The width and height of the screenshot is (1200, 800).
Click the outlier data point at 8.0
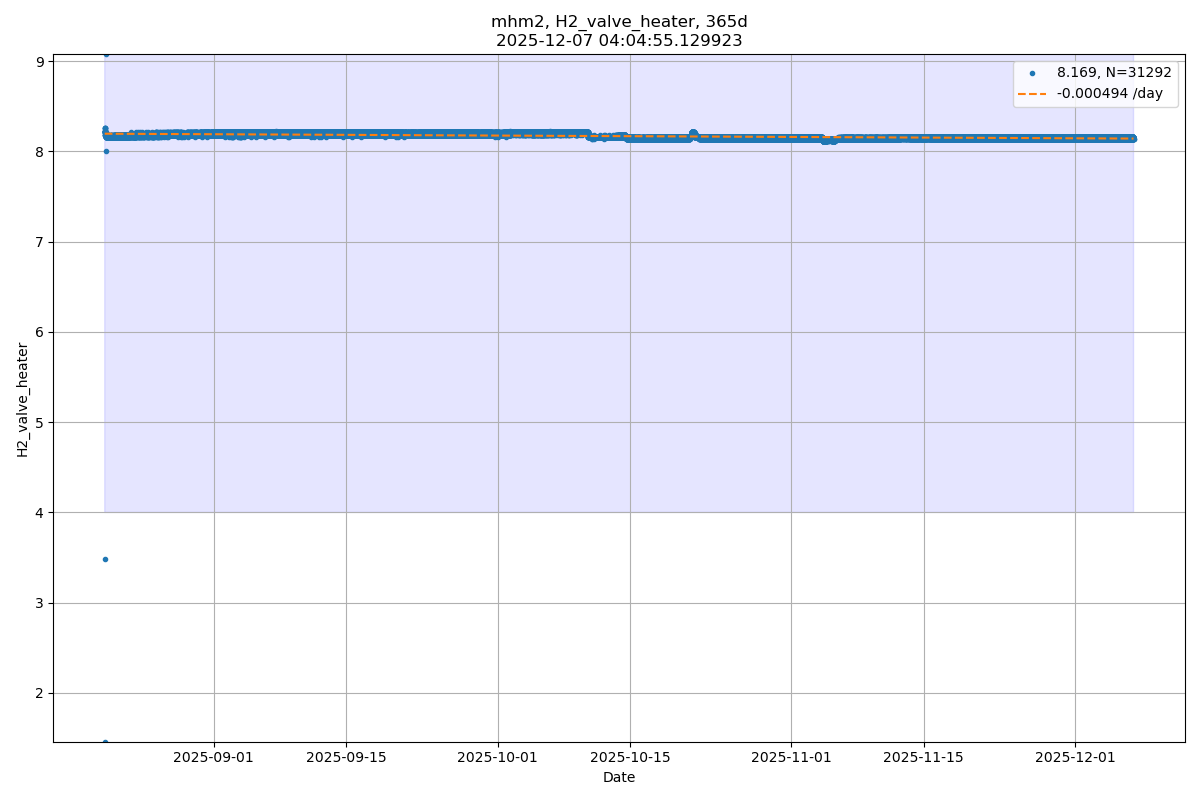click(x=106, y=151)
